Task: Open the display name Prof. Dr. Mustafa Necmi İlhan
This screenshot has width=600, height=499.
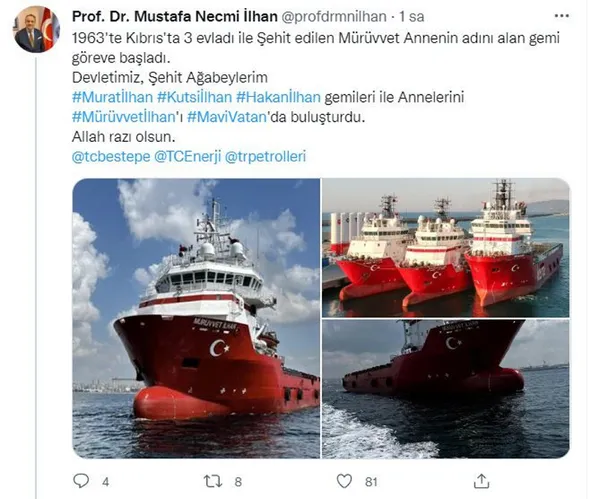Action: tap(174, 16)
